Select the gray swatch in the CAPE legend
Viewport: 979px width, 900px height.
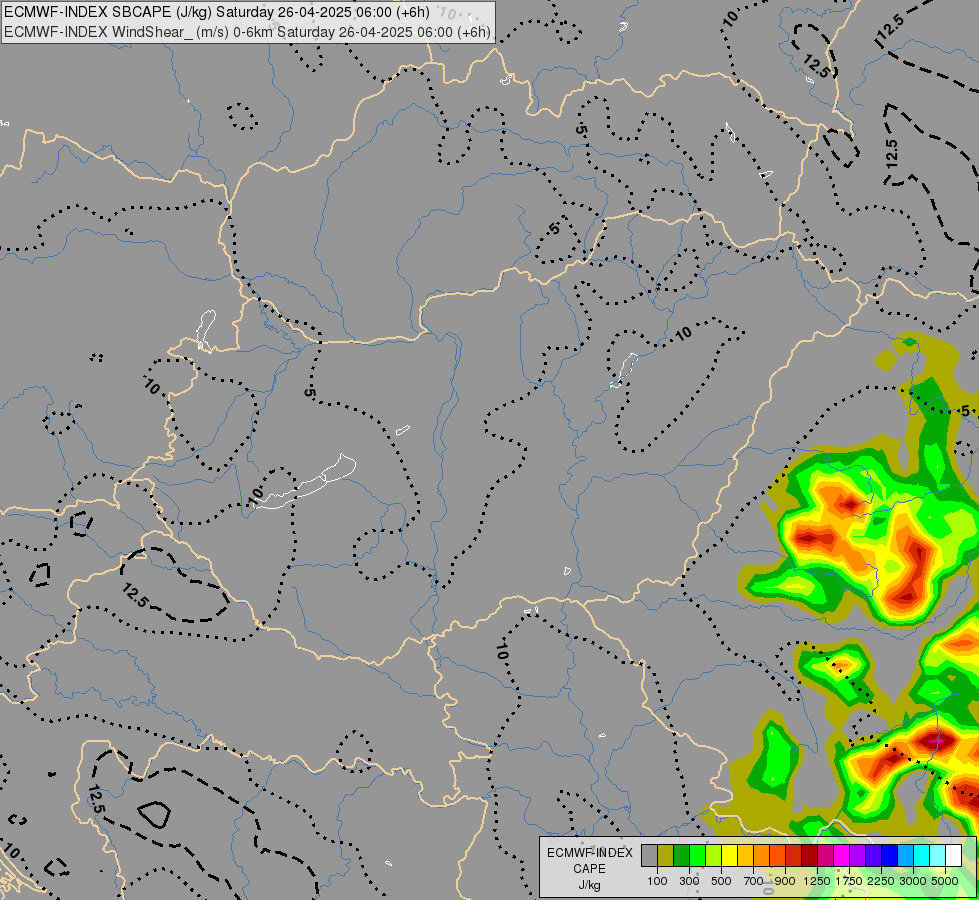[x=649, y=855]
